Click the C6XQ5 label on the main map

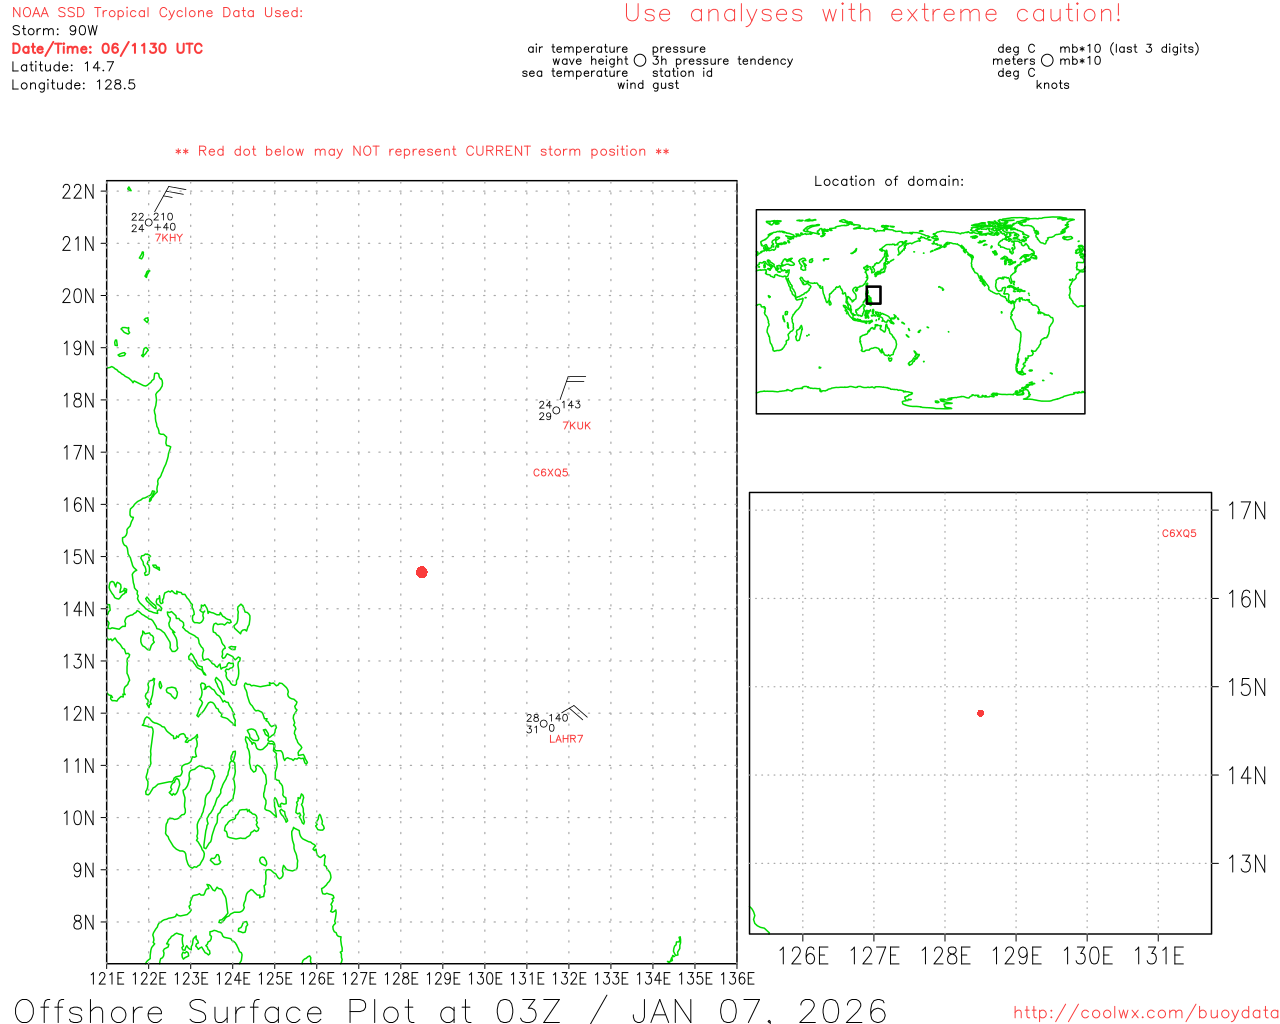point(550,473)
